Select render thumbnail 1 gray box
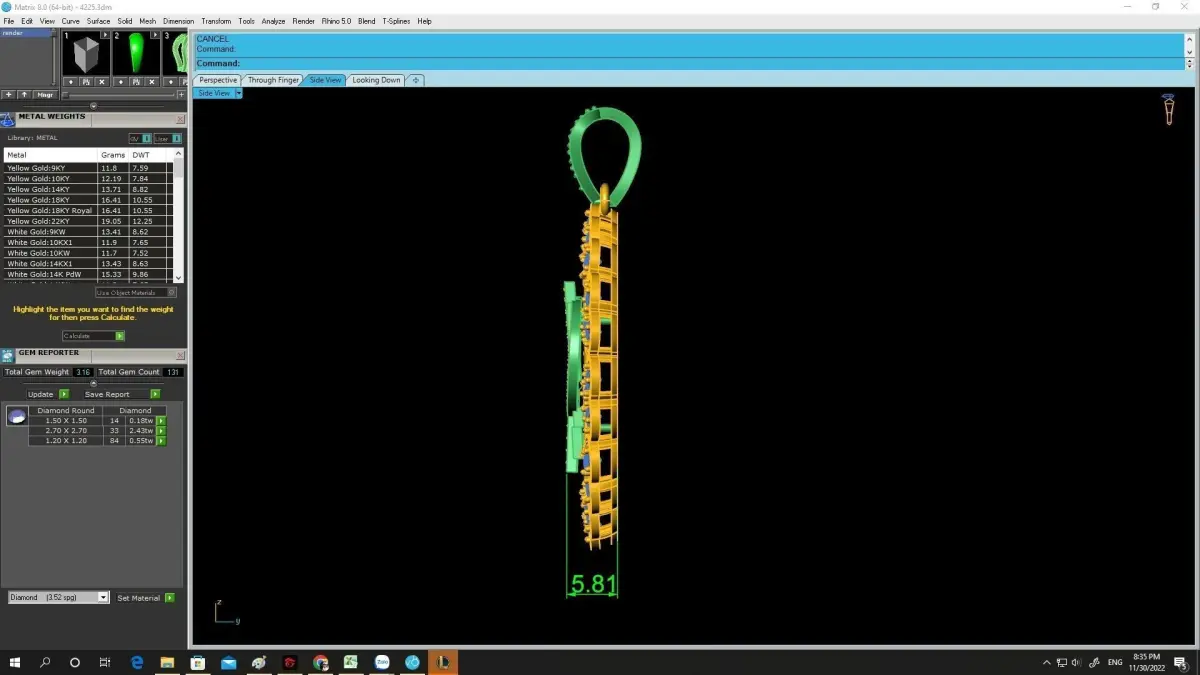The width and height of the screenshot is (1200, 675). click(x=86, y=52)
